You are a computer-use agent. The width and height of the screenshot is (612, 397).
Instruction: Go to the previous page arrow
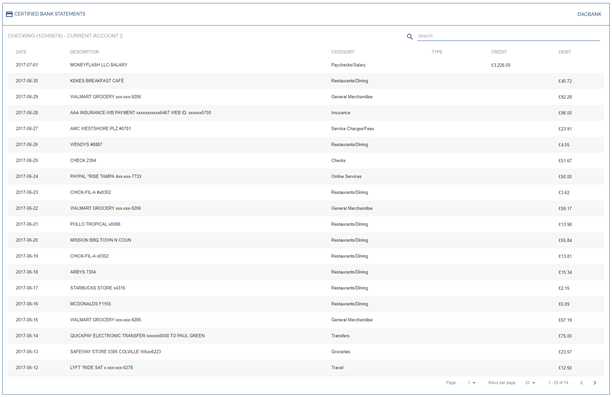pos(581,383)
